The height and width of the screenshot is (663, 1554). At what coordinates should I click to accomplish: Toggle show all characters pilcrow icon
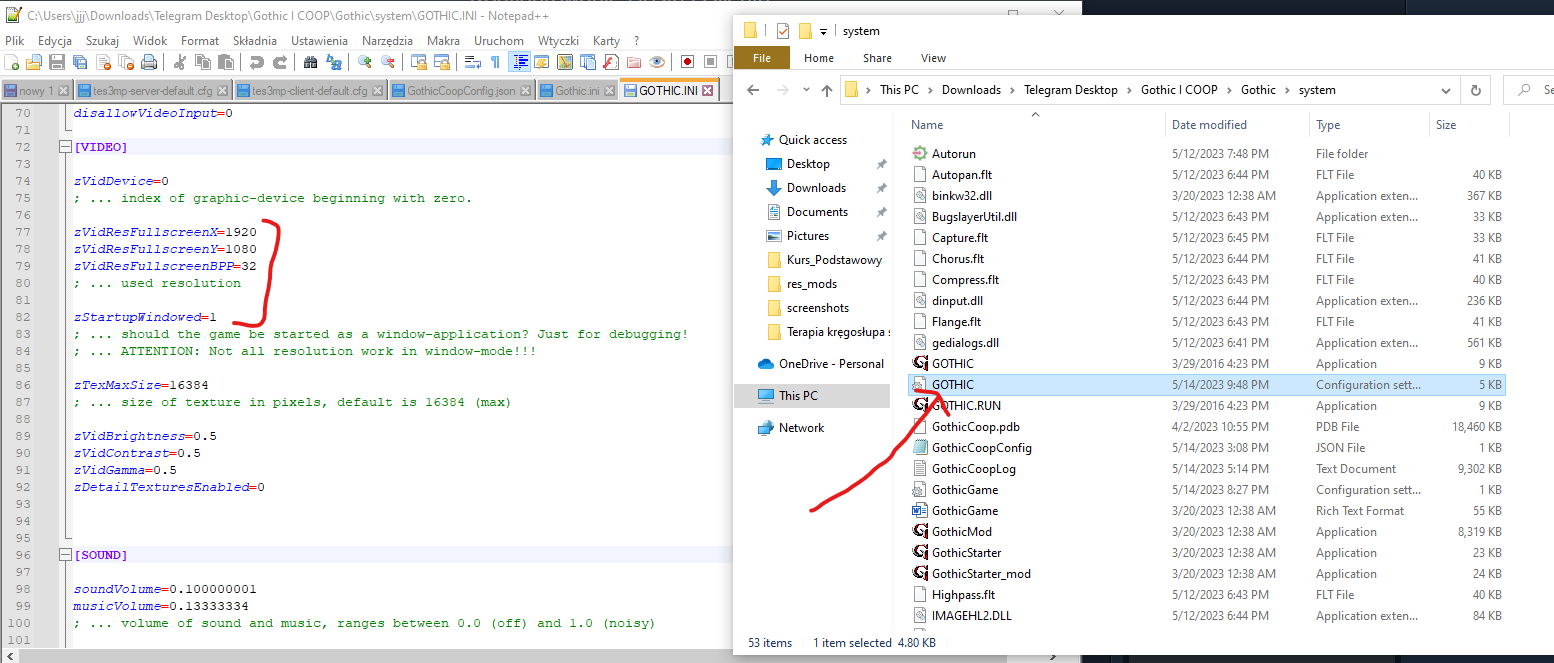point(495,62)
